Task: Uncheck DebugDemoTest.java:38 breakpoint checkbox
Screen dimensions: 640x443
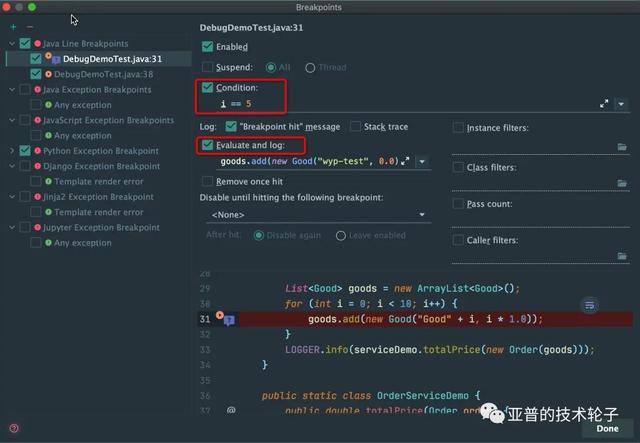Action: click(x=36, y=74)
